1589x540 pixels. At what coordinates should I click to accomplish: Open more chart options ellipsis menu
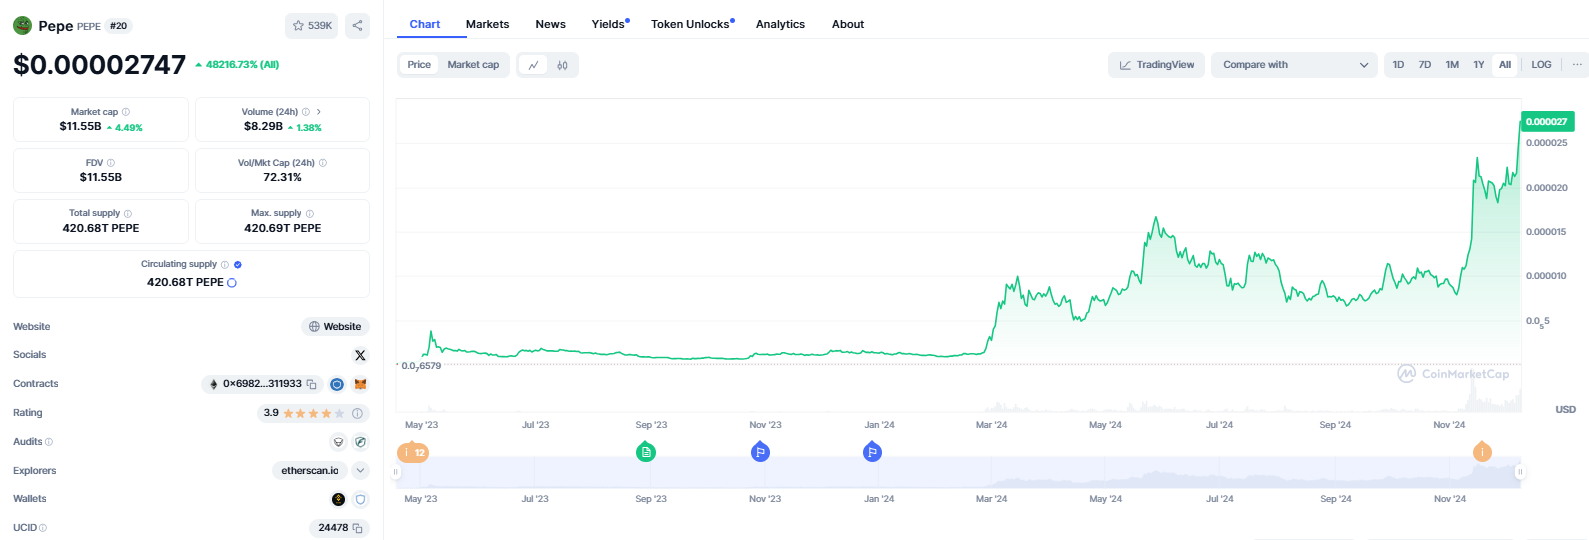1577,65
